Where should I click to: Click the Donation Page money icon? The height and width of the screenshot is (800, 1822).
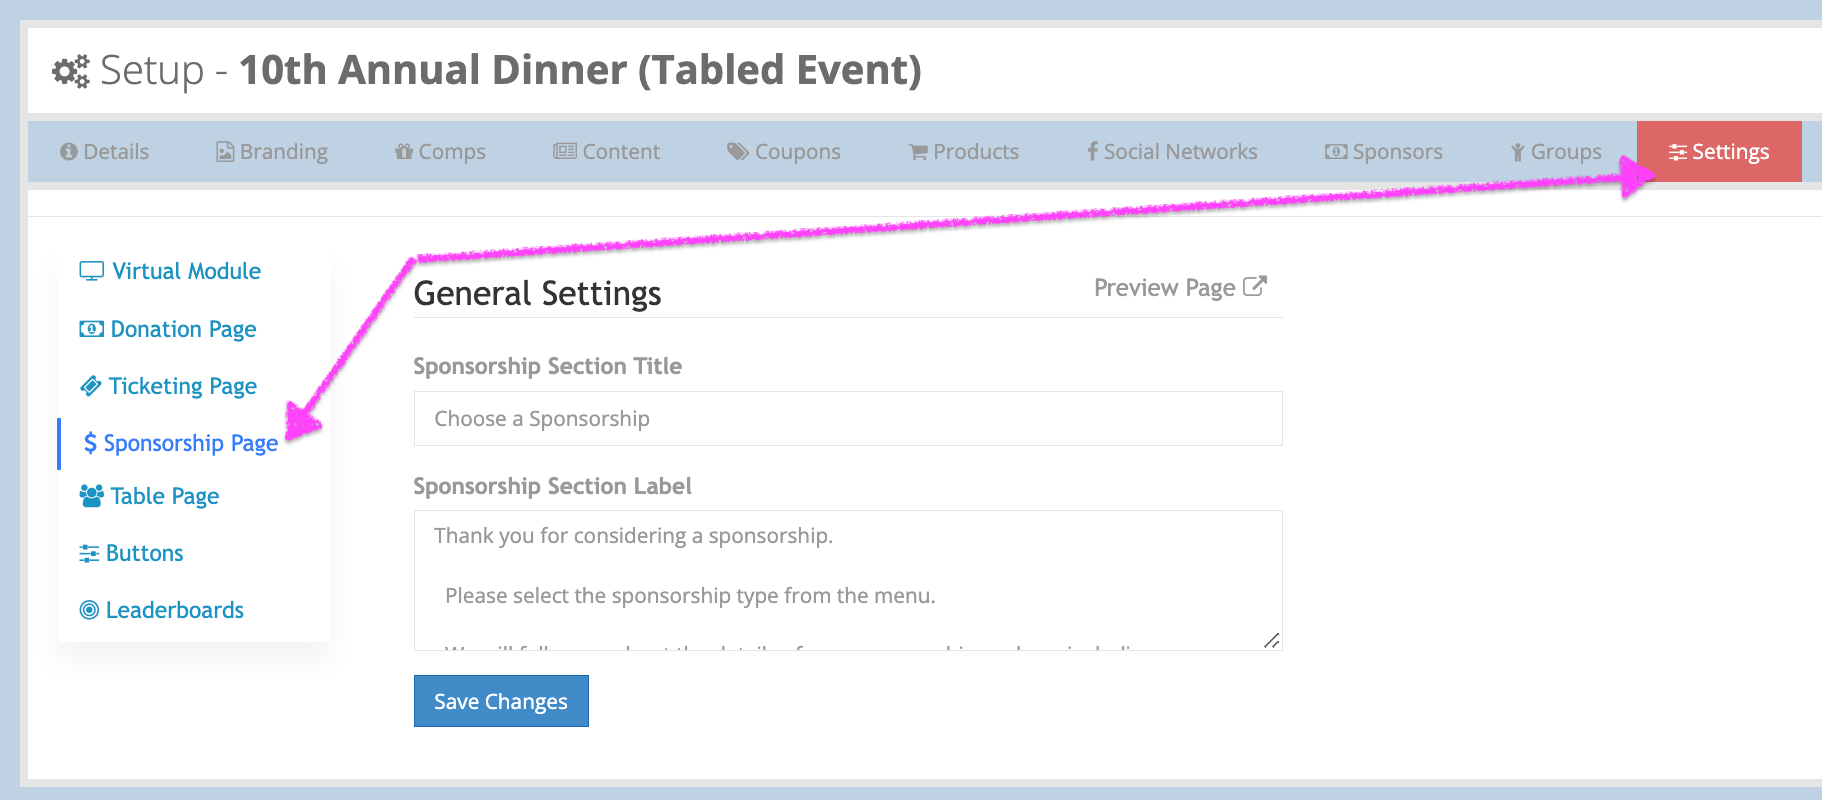[91, 329]
